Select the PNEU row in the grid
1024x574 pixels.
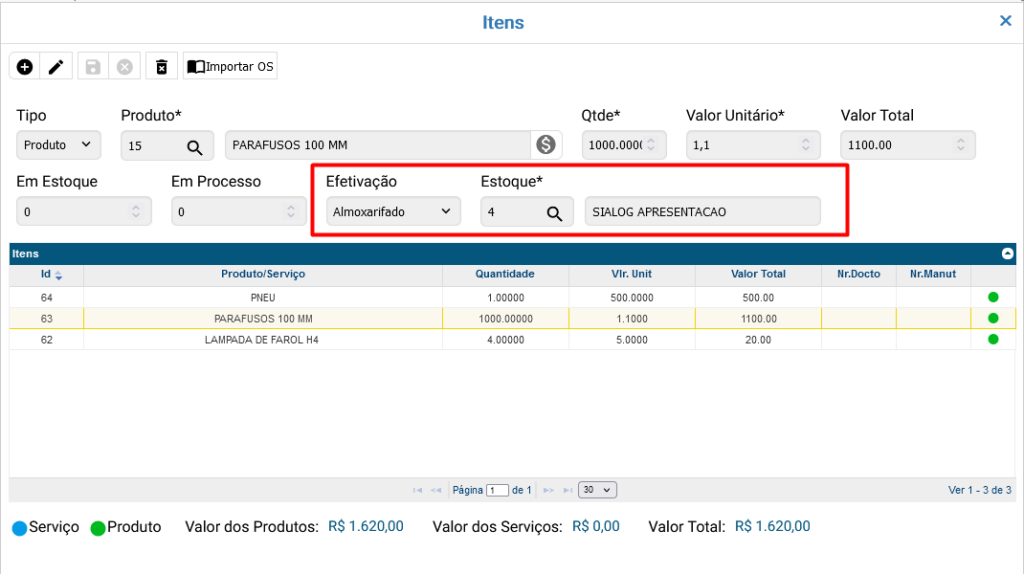point(264,297)
